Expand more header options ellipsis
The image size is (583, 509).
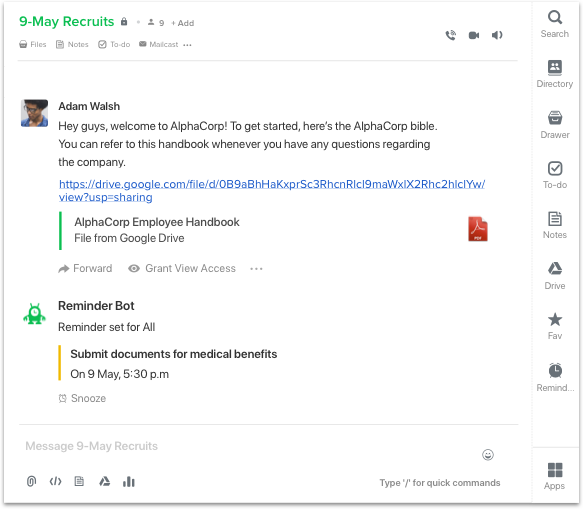[187, 45]
